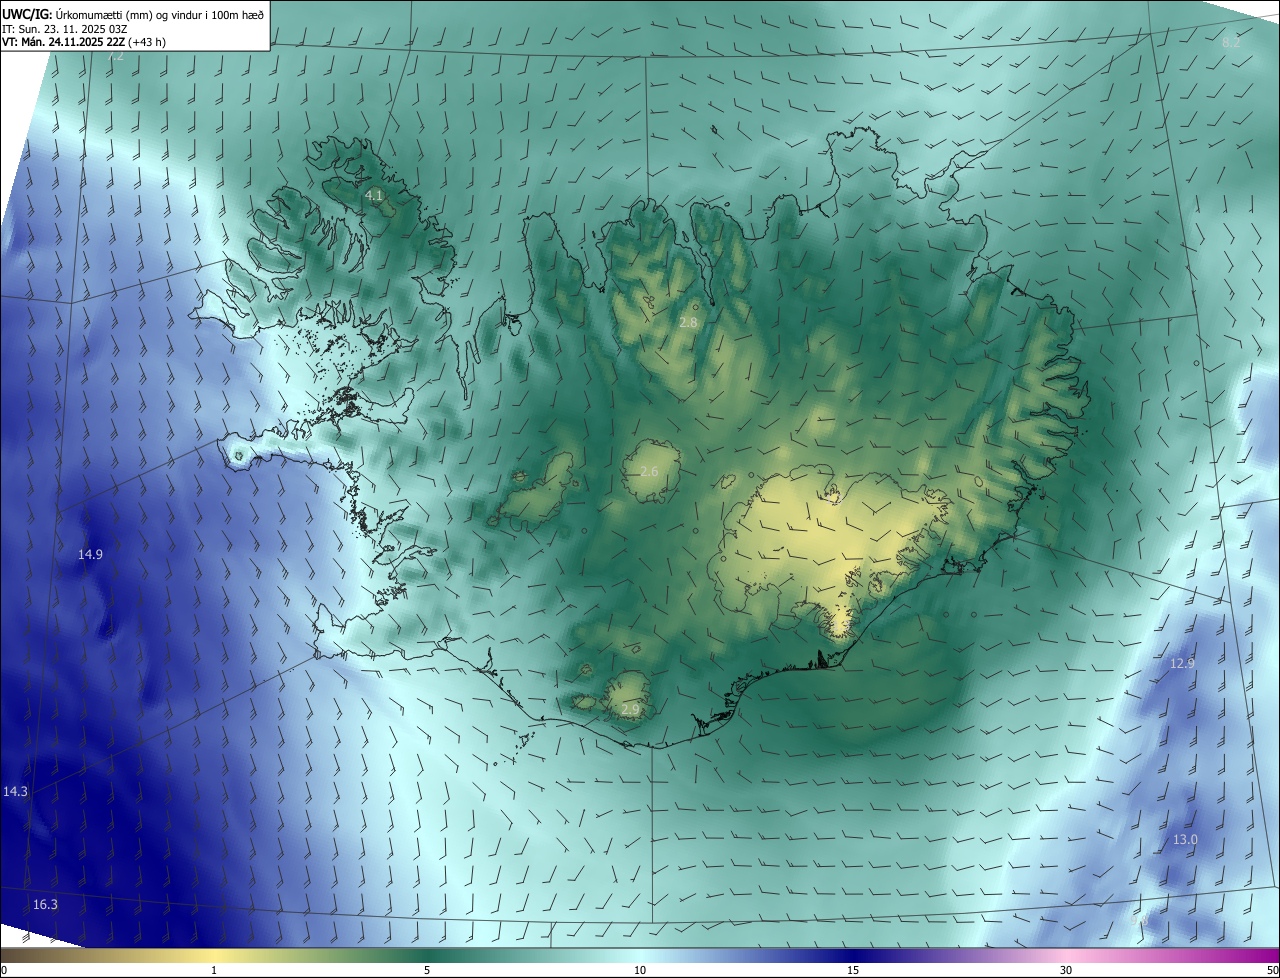Click the '2.8' value in north Iceland
1280x978 pixels.
click(688, 322)
